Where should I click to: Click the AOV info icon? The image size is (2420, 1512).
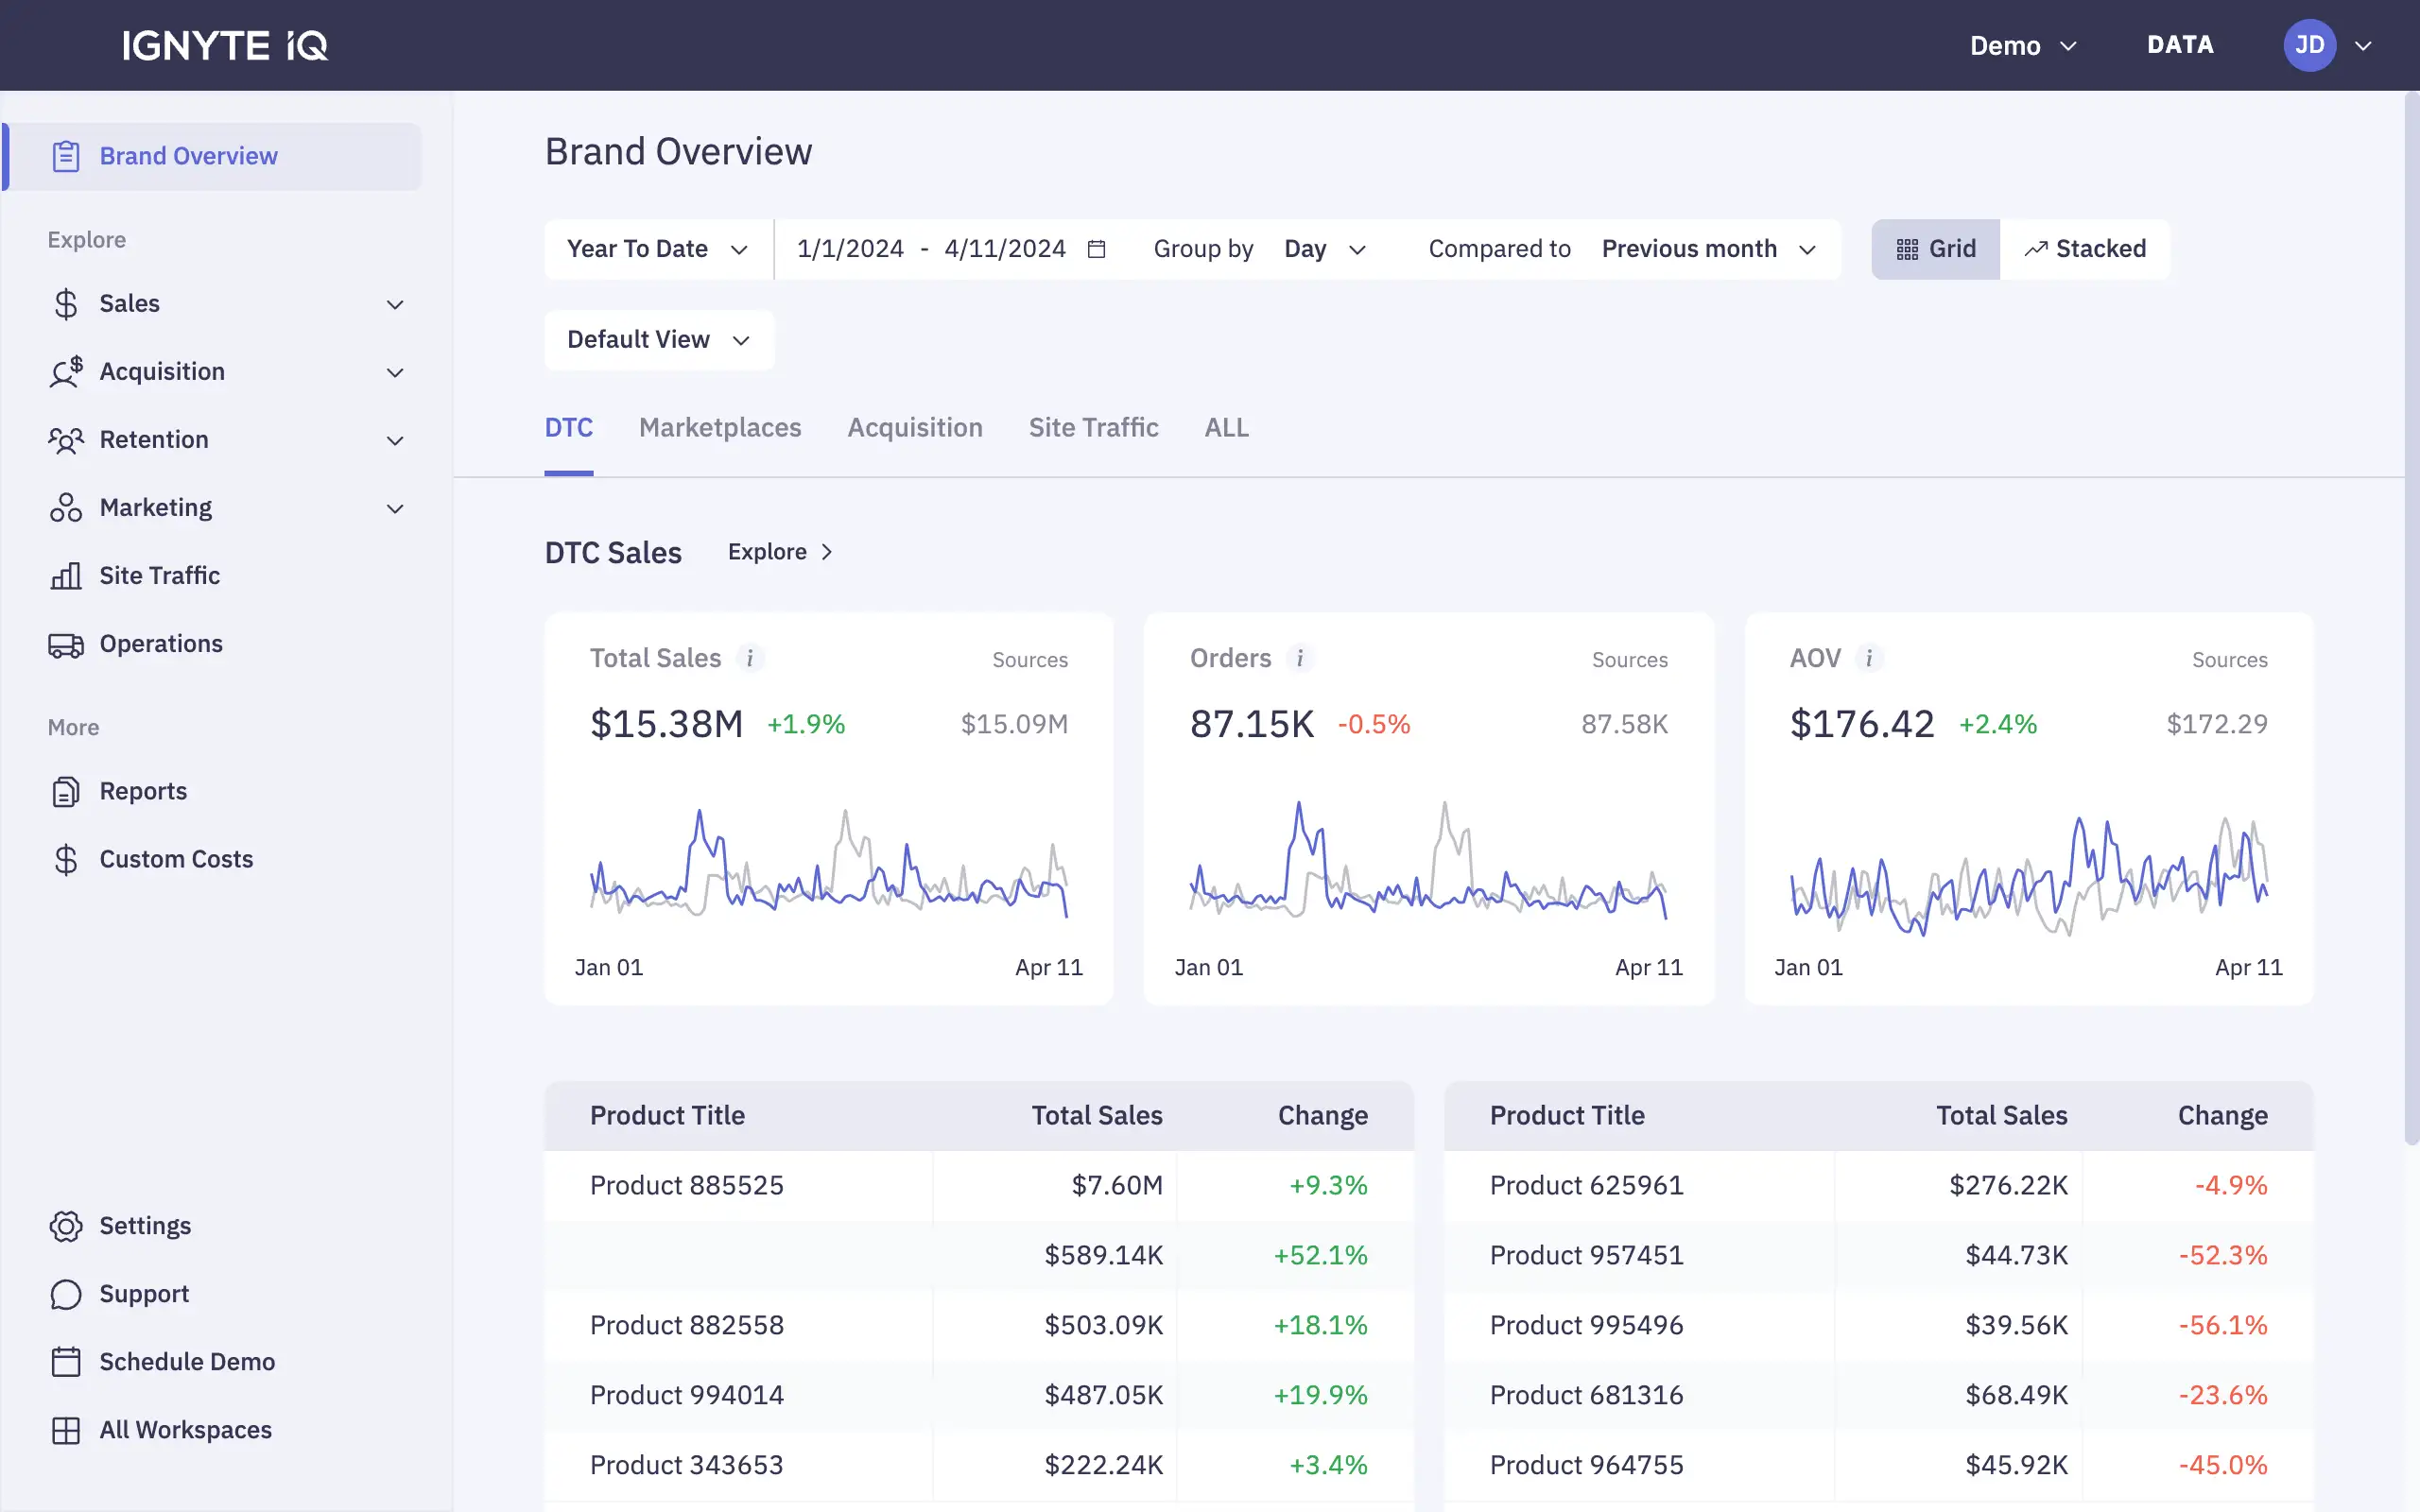[x=1869, y=658]
